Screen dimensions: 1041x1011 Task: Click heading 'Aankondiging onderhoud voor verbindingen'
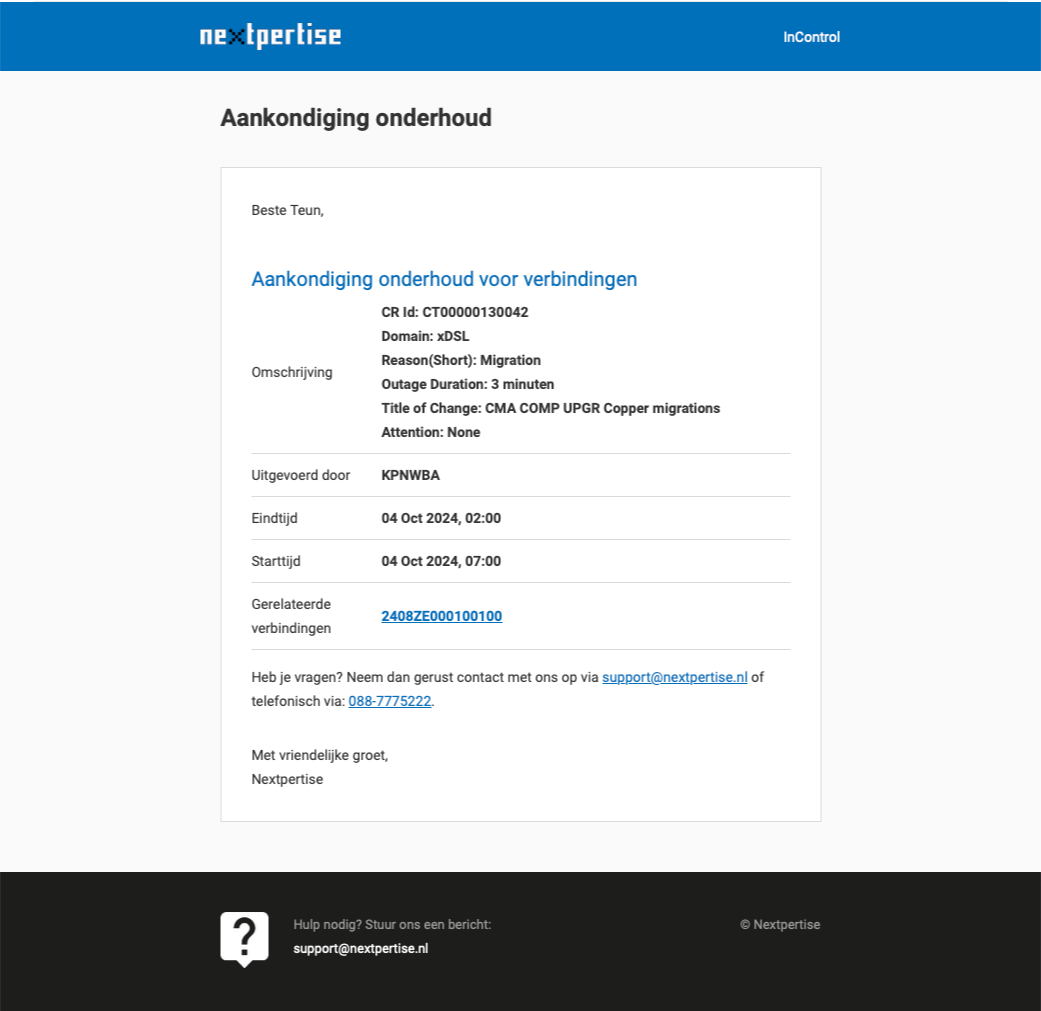(x=444, y=279)
